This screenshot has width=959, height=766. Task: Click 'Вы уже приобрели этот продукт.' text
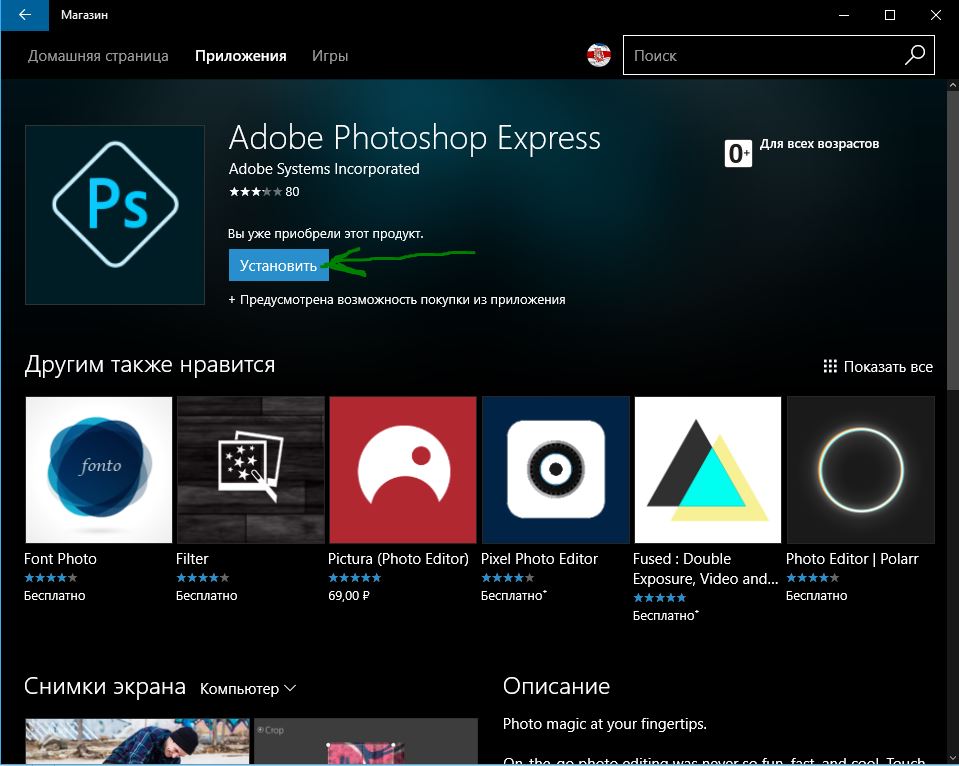(325, 234)
